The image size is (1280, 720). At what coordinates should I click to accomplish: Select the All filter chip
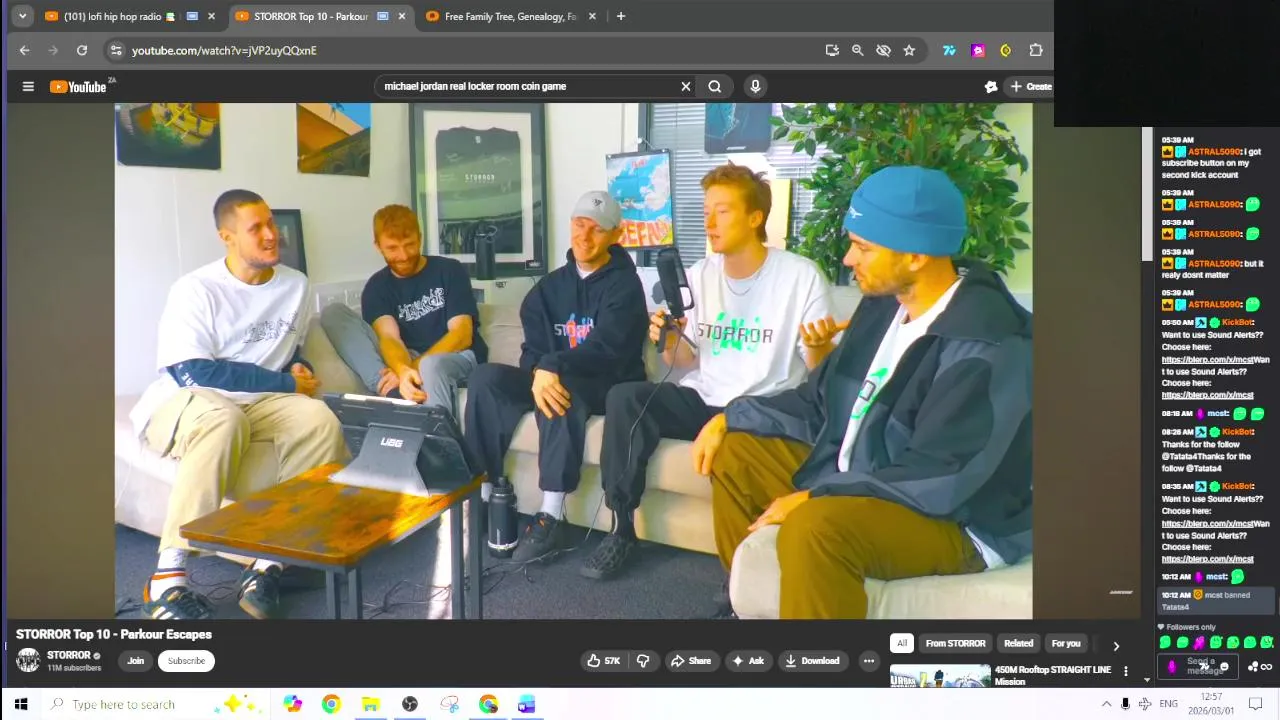pyautogui.click(x=902, y=644)
